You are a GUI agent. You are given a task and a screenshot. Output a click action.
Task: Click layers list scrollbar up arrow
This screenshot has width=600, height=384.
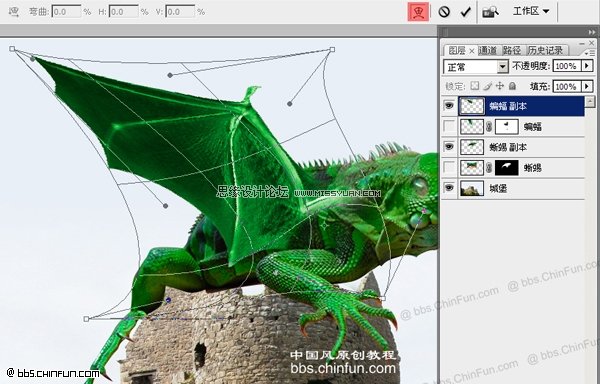tap(590, 101)
